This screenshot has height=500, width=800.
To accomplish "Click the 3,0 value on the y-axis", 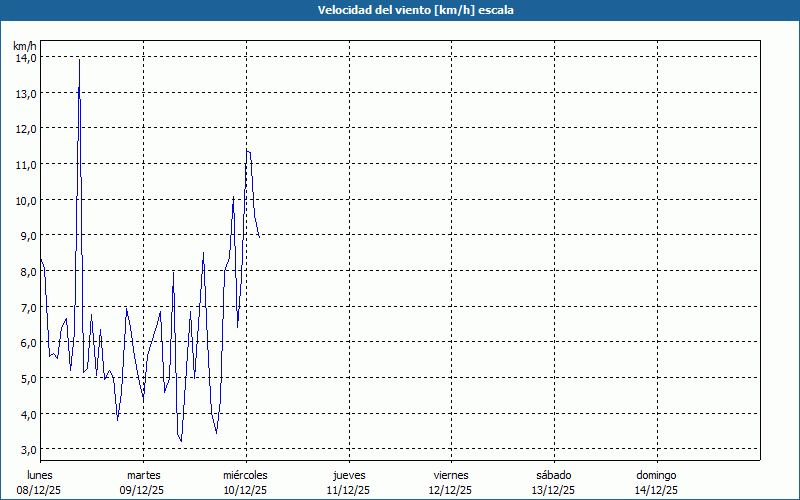I will (x=28, y=449).
